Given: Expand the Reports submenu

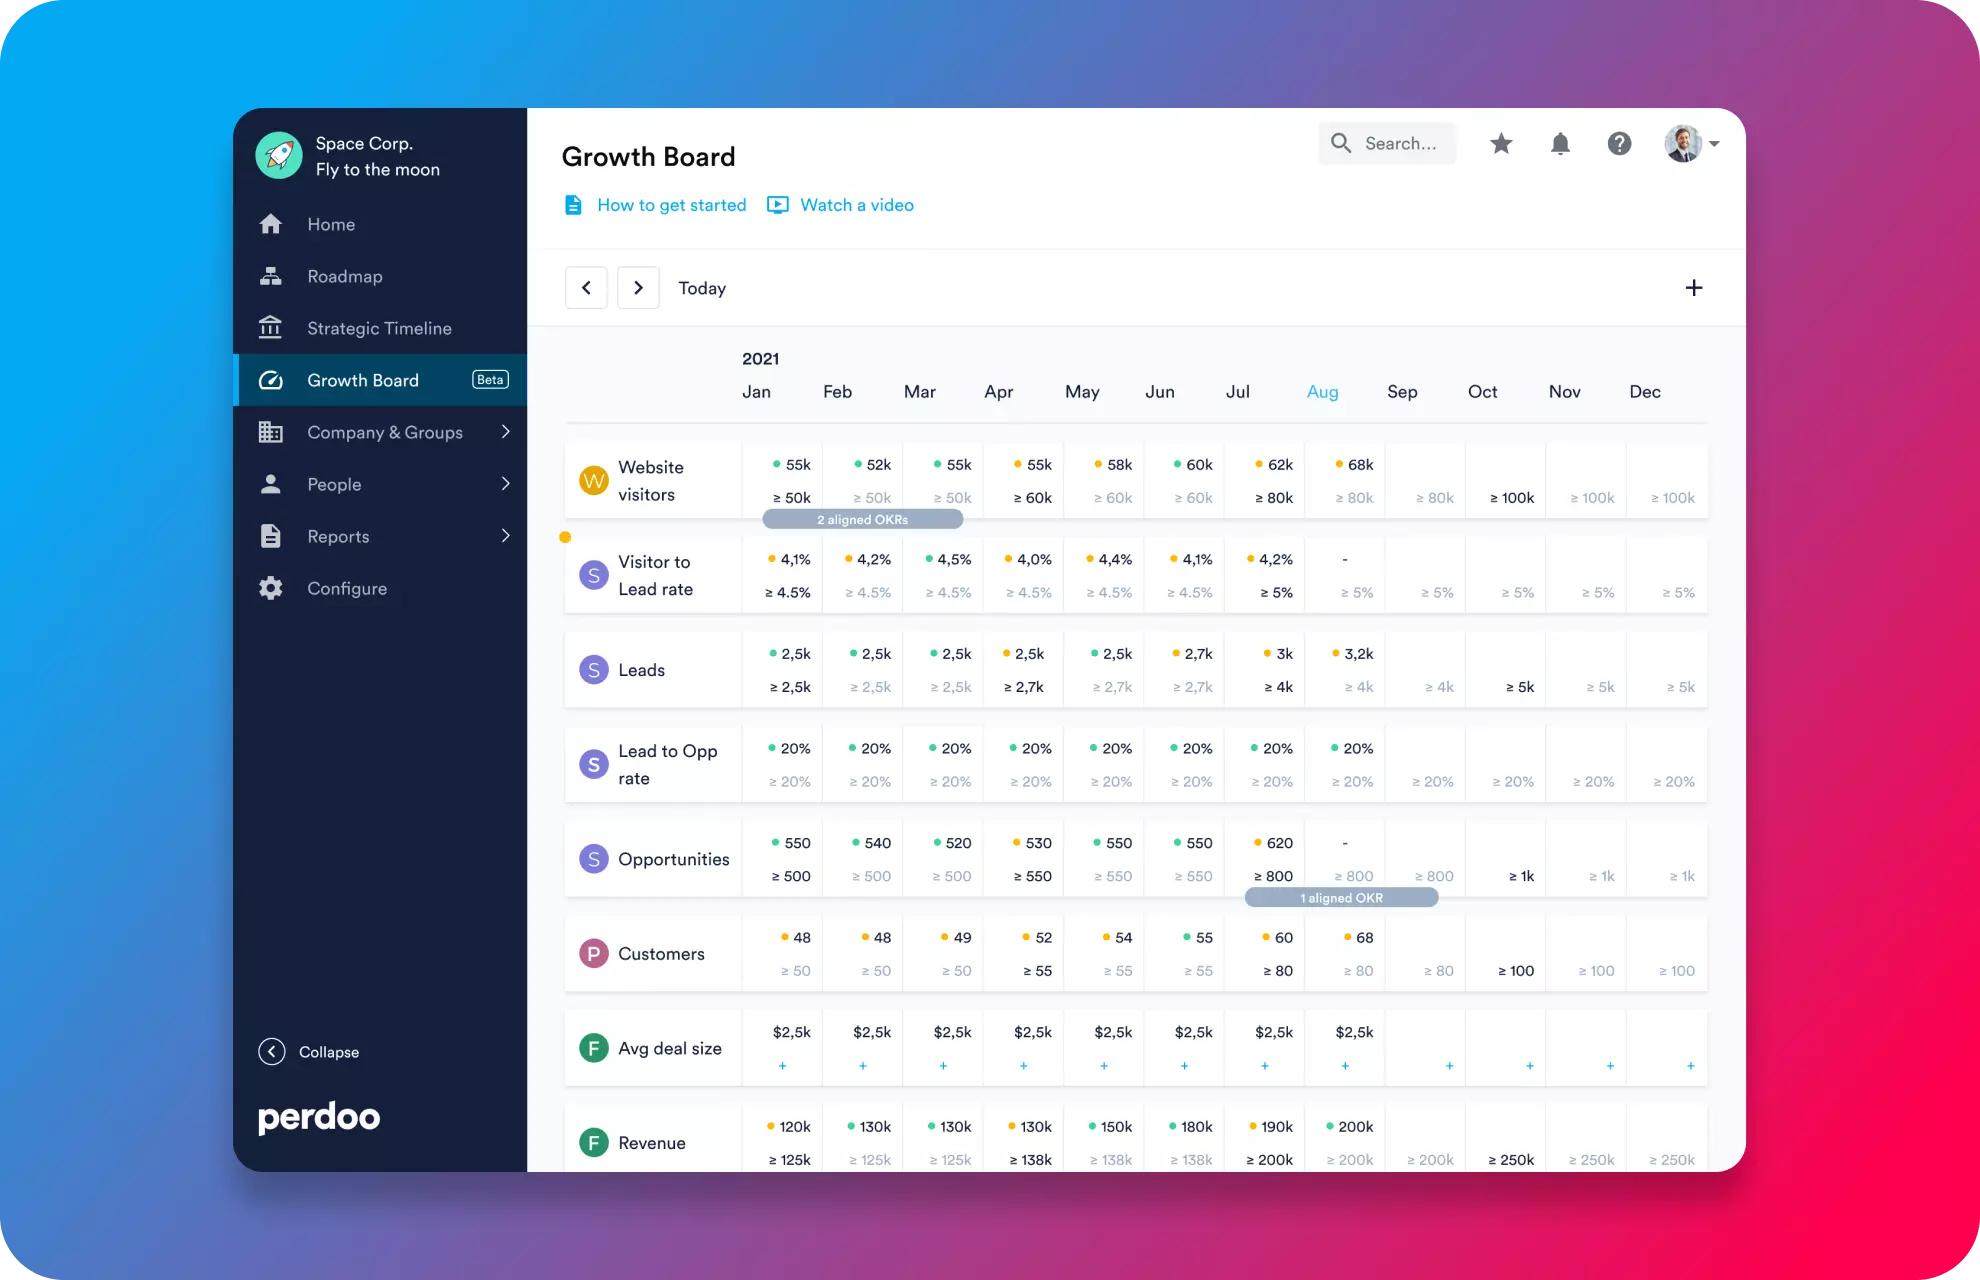Looking at the screenshot, I should click(x=505, y=536).
